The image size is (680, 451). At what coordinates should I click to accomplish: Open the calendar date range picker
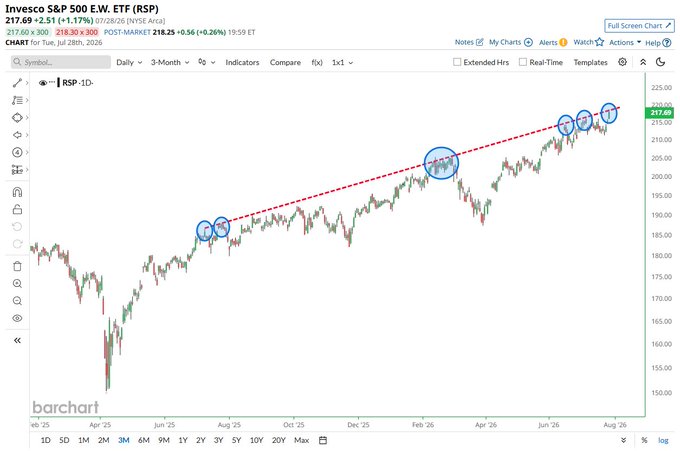coord(323,440)
